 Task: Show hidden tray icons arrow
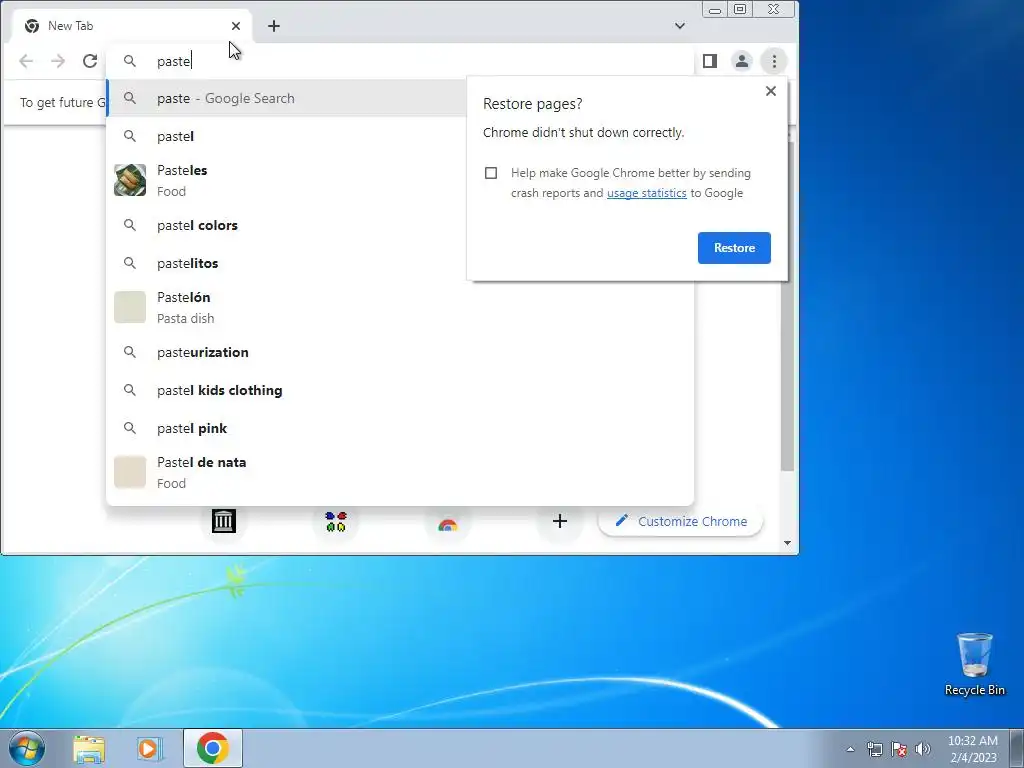coord(850,749)
